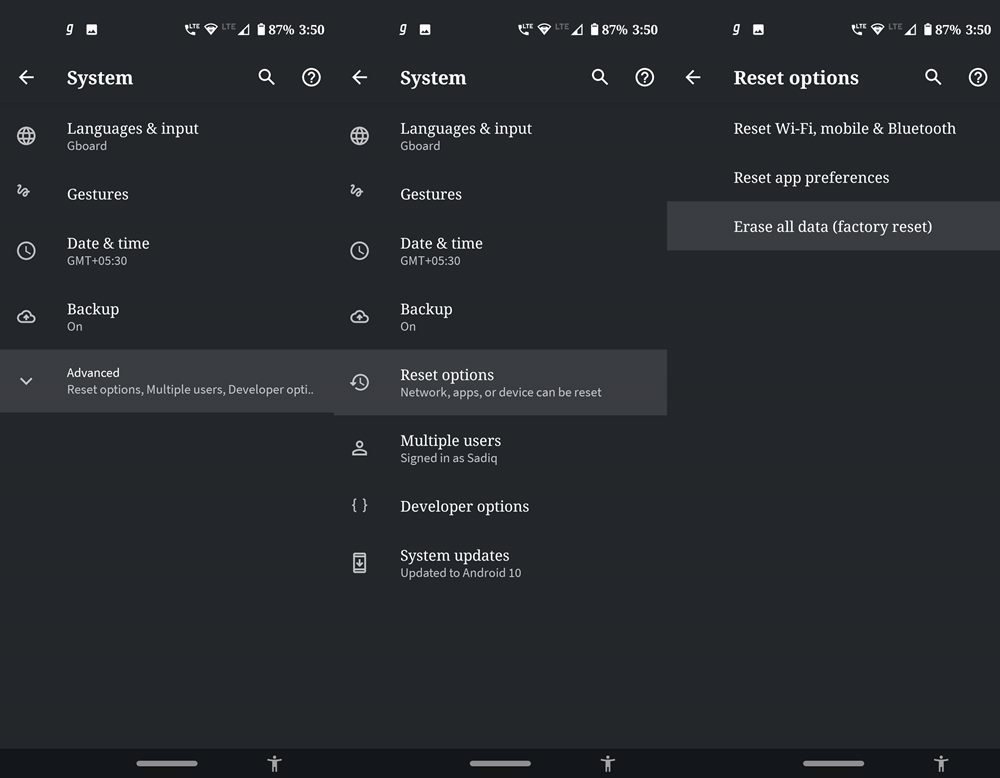
Task: Go back from the Reset options screen
Action: [x=693, y=77]
